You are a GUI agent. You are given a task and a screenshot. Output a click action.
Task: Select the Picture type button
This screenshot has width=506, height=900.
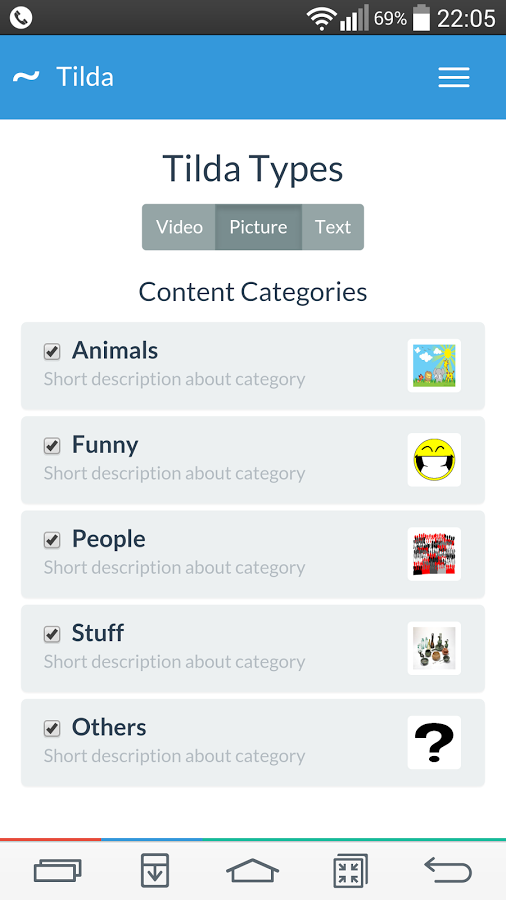258,227
